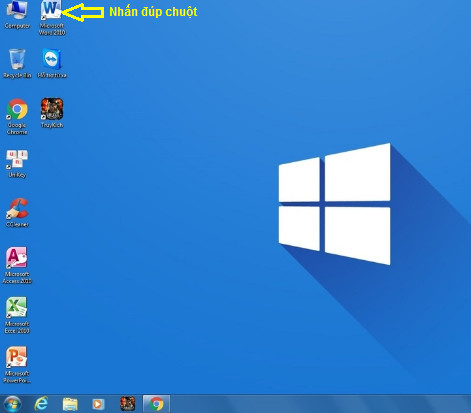This screenshot has height=413, width=471.
Task: Open the Windows Start menu orb
Action: [13, 404]
